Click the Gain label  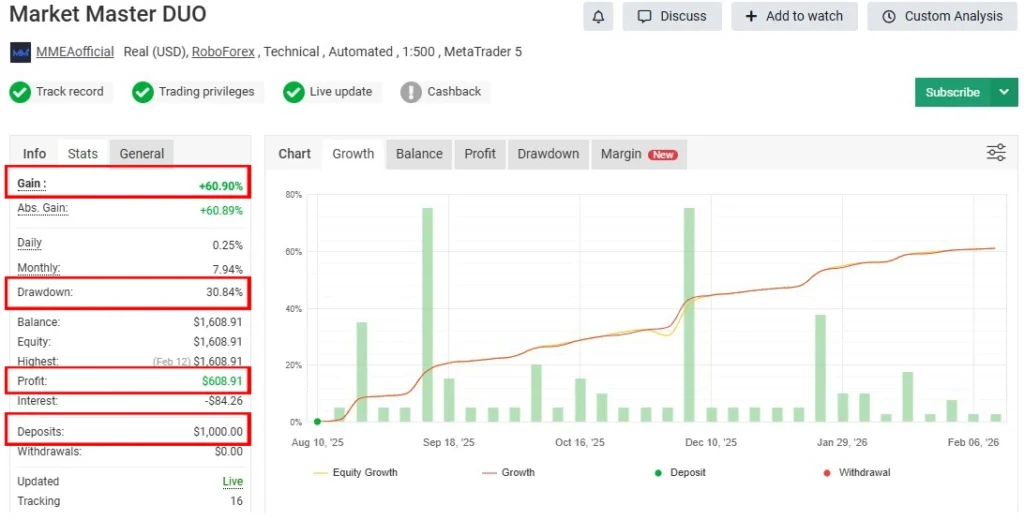pos(31,184)
